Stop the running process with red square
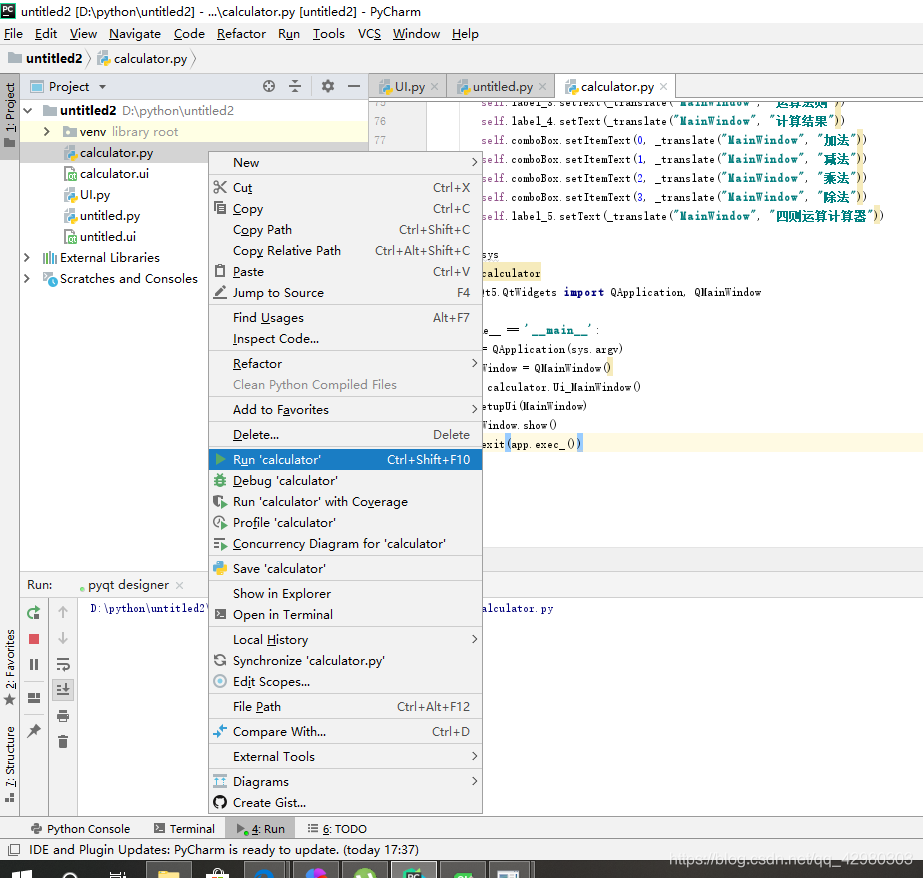 coord(34,639)
